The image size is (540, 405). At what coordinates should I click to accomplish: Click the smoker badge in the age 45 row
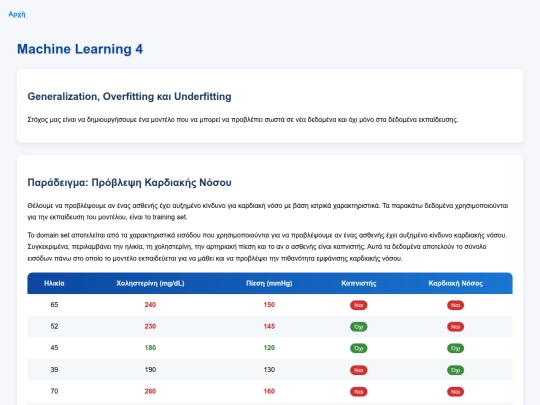pyautogui.click(x=359, y=348)
